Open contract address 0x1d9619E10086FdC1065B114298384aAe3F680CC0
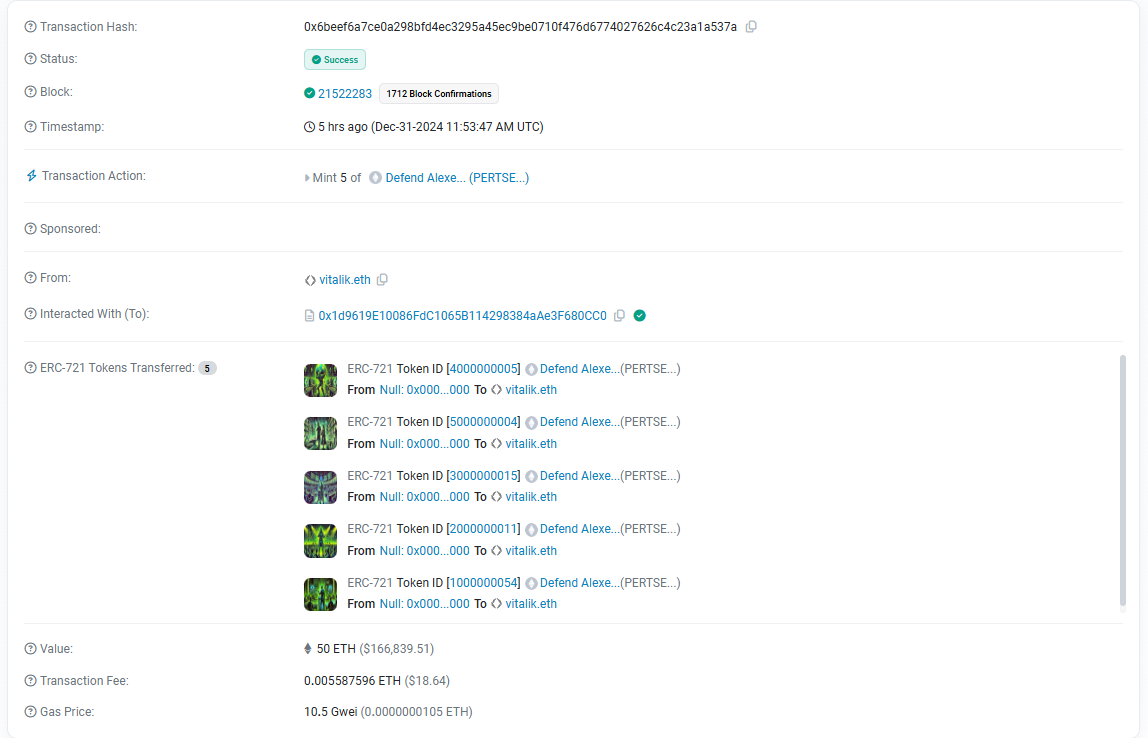The height and width of the screenshot is (738, 1148). coord(463,316)
